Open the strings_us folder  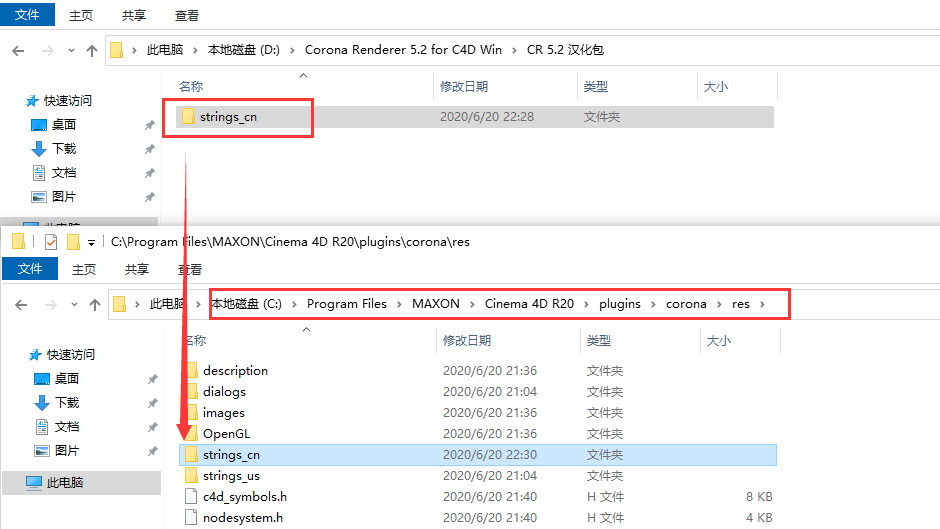[231, 476]
